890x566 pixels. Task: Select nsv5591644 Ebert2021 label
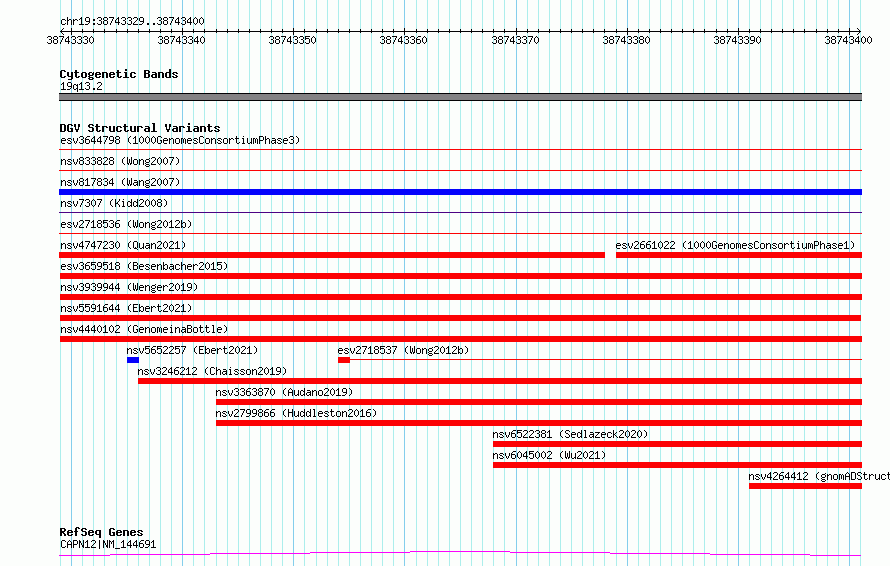(x=126, y=308)
